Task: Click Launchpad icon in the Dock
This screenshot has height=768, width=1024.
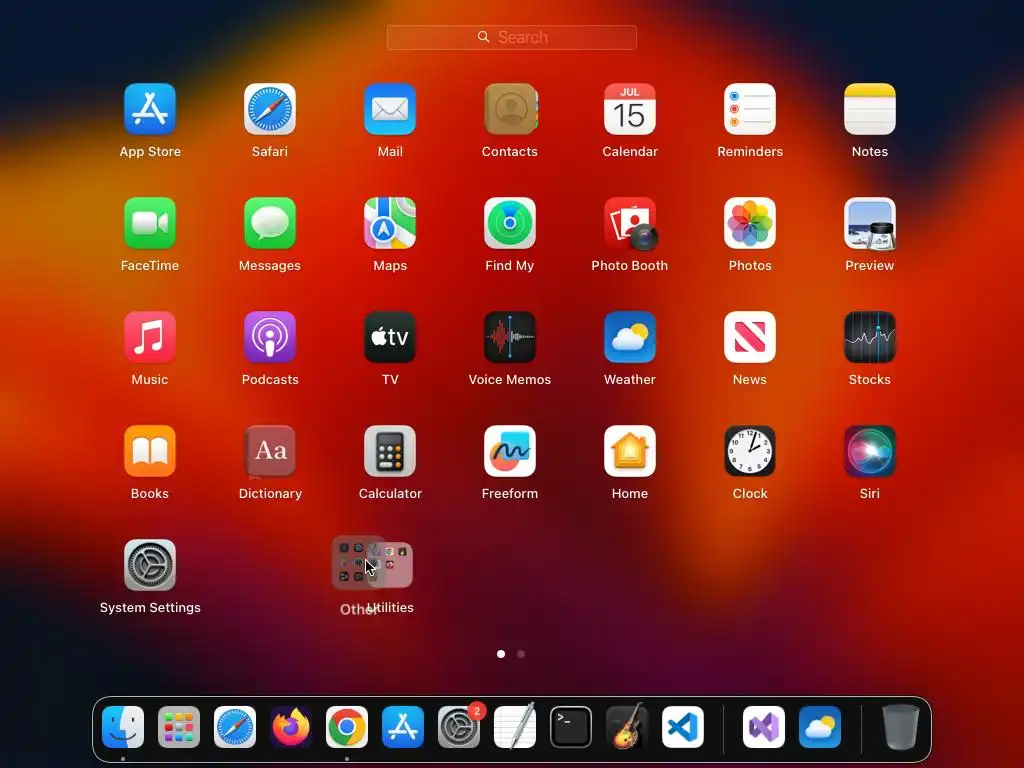Action: [x=179, y=727]
